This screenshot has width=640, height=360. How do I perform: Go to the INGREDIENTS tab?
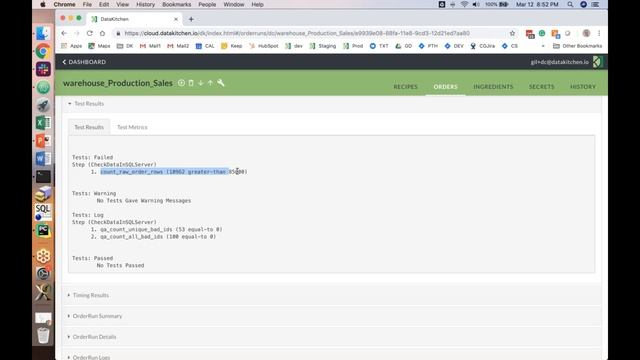pos(493,87)
